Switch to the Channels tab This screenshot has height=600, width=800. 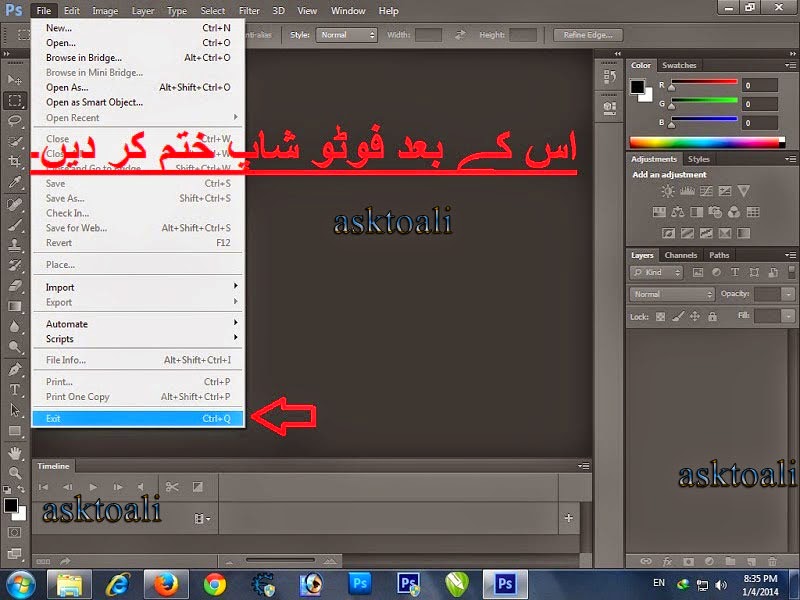(681, 255)
